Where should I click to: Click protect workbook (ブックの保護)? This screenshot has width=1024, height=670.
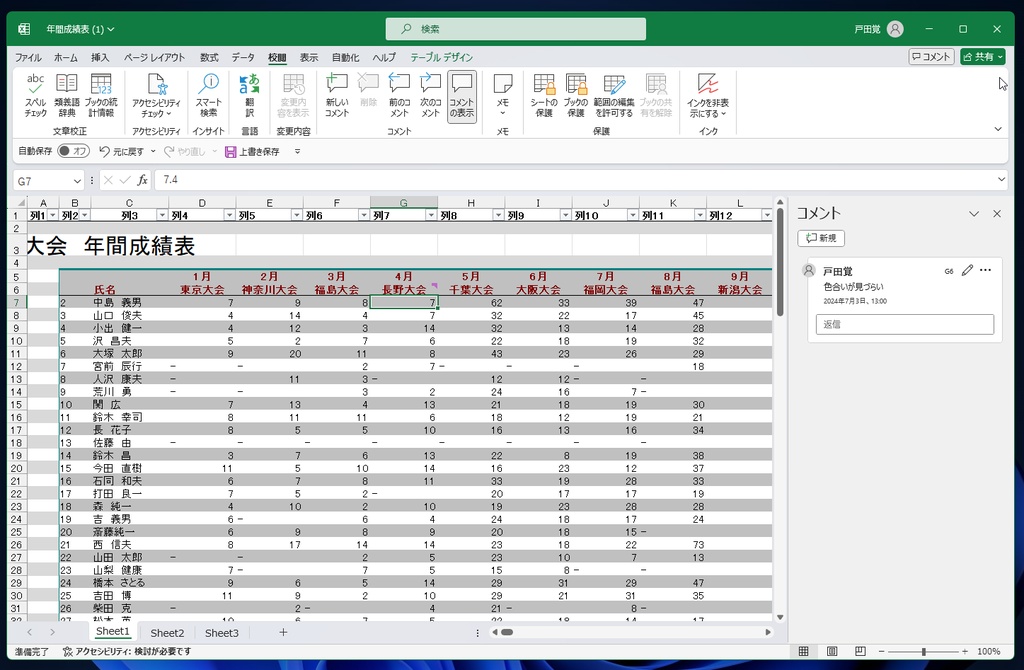click(575, 95)
